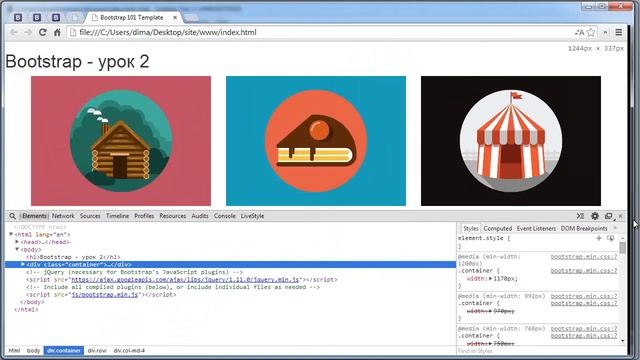Screen dimensions: 640x360
Task: Select the h1 Bootstrap - урок 2 DOM node
Action: coord(73,257)
